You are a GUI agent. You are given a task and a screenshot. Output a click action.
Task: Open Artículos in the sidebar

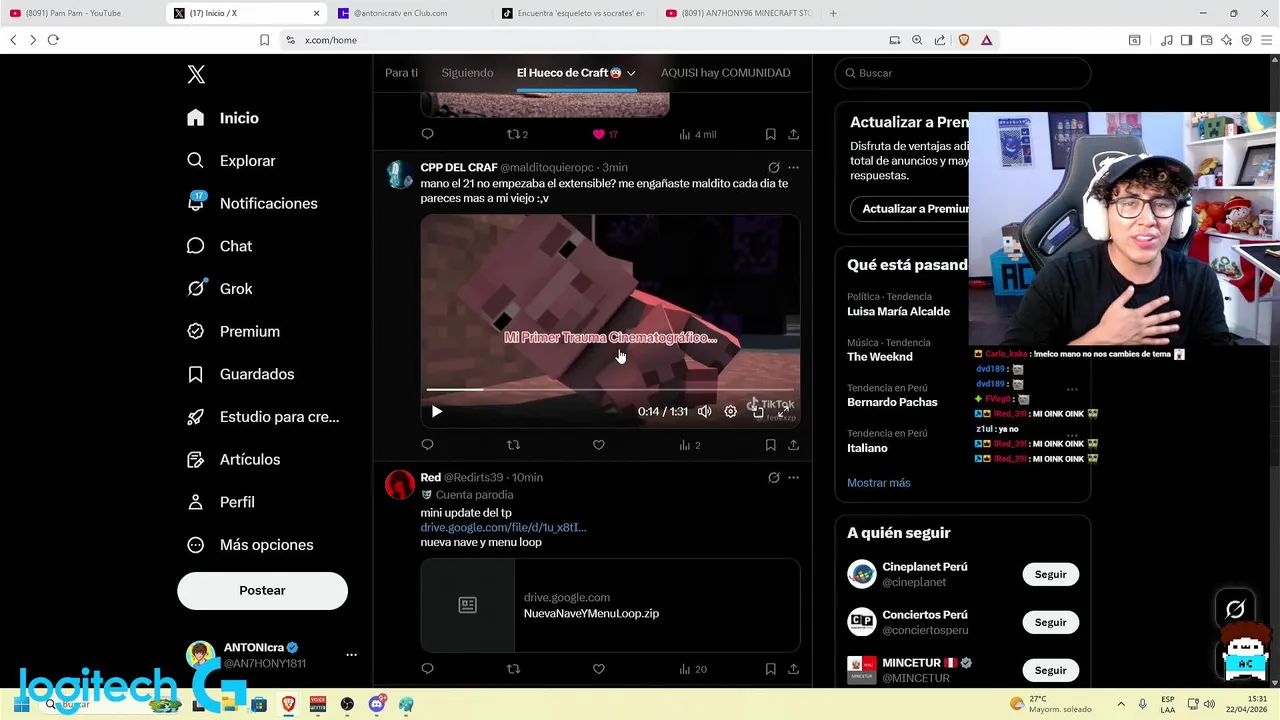coord(233,460)
